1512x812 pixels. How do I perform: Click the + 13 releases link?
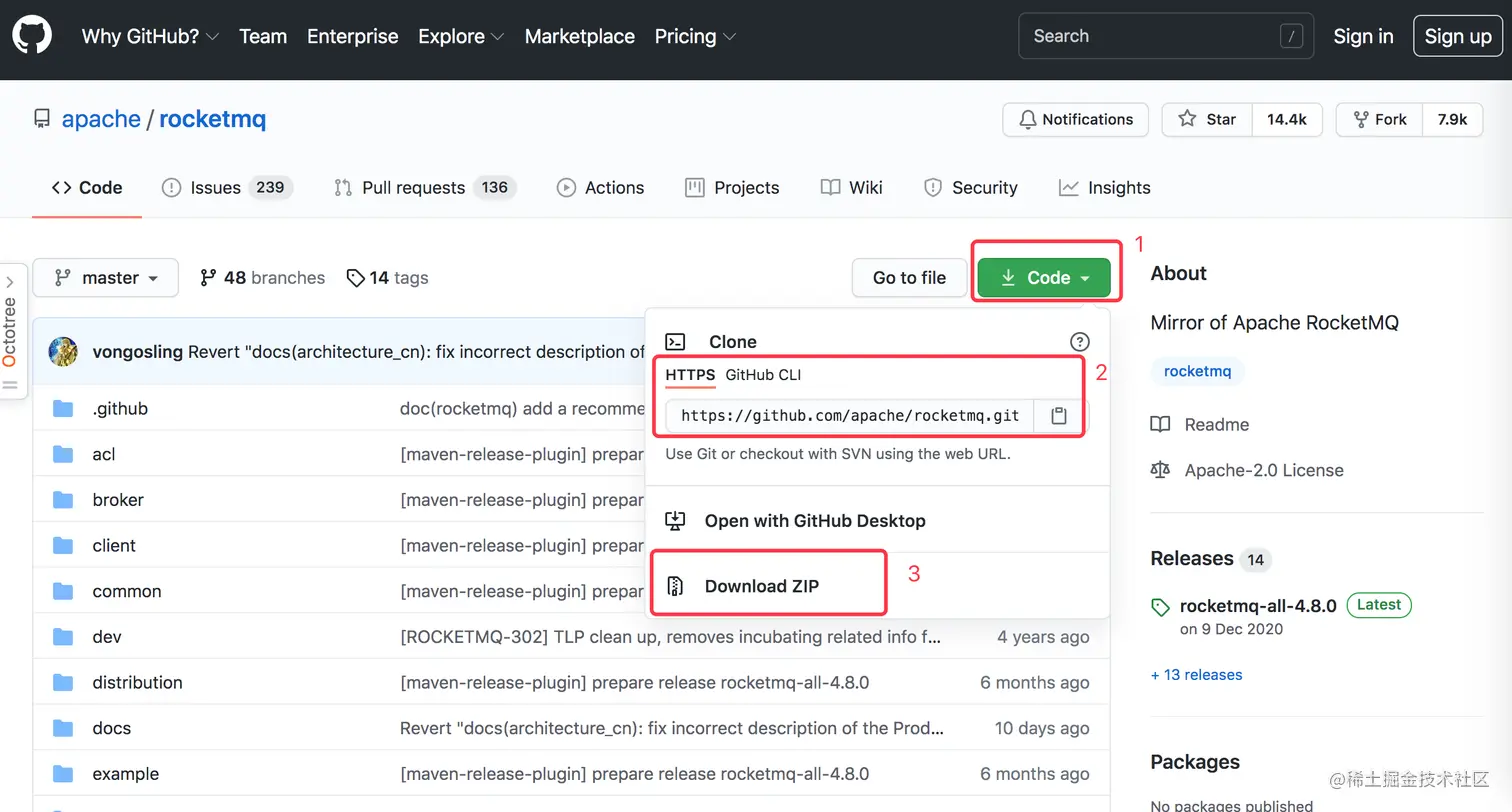pyautogui.click(x=1197, y=675)
